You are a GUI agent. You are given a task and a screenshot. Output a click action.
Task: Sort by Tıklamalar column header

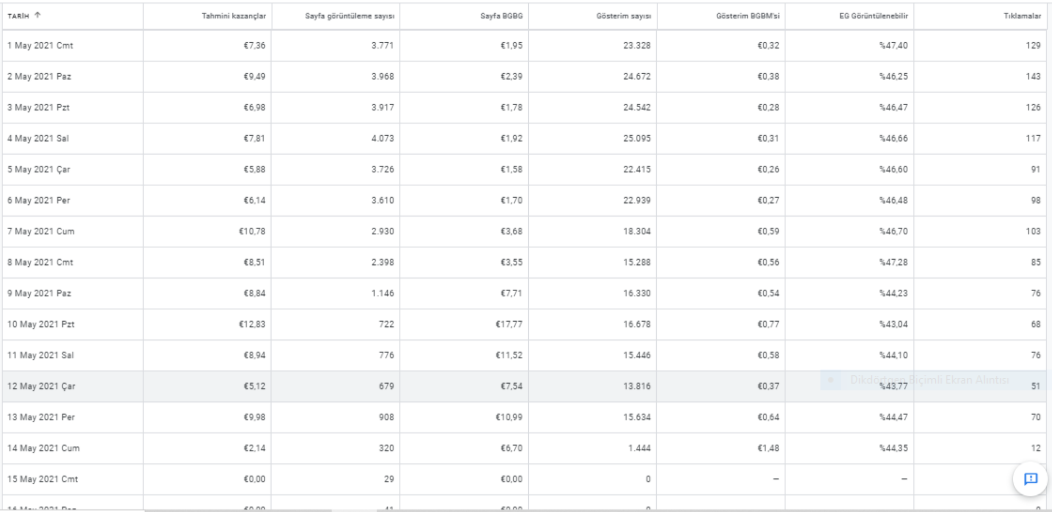1027,16
